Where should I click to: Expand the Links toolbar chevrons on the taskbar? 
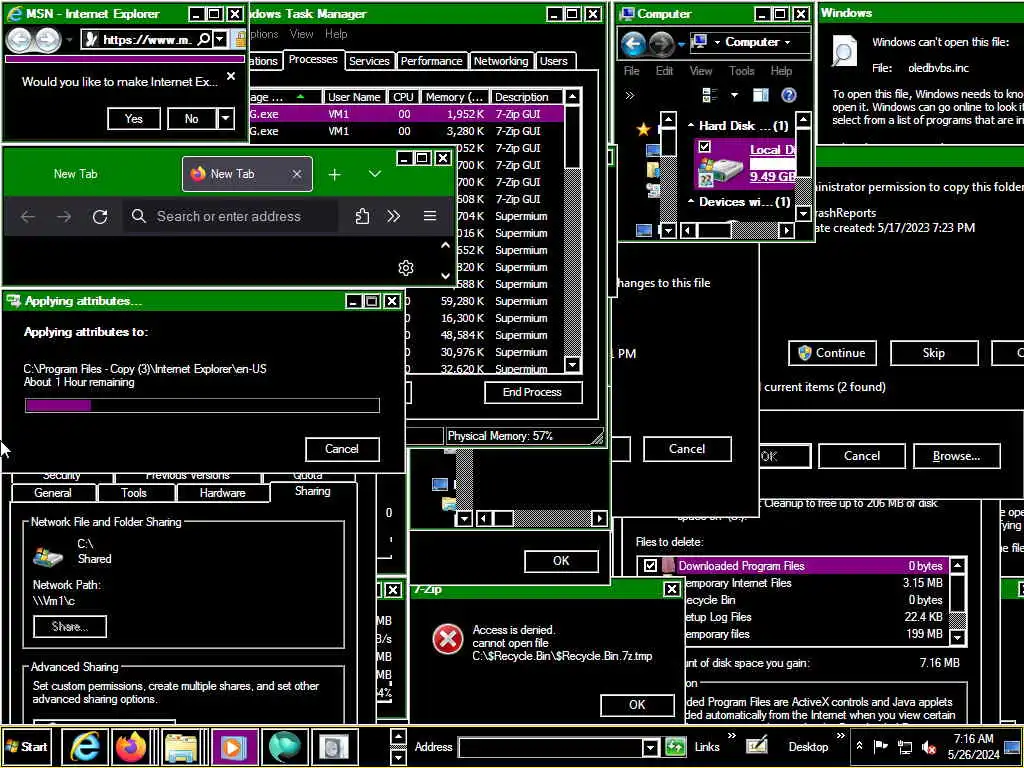click(731, 736)
